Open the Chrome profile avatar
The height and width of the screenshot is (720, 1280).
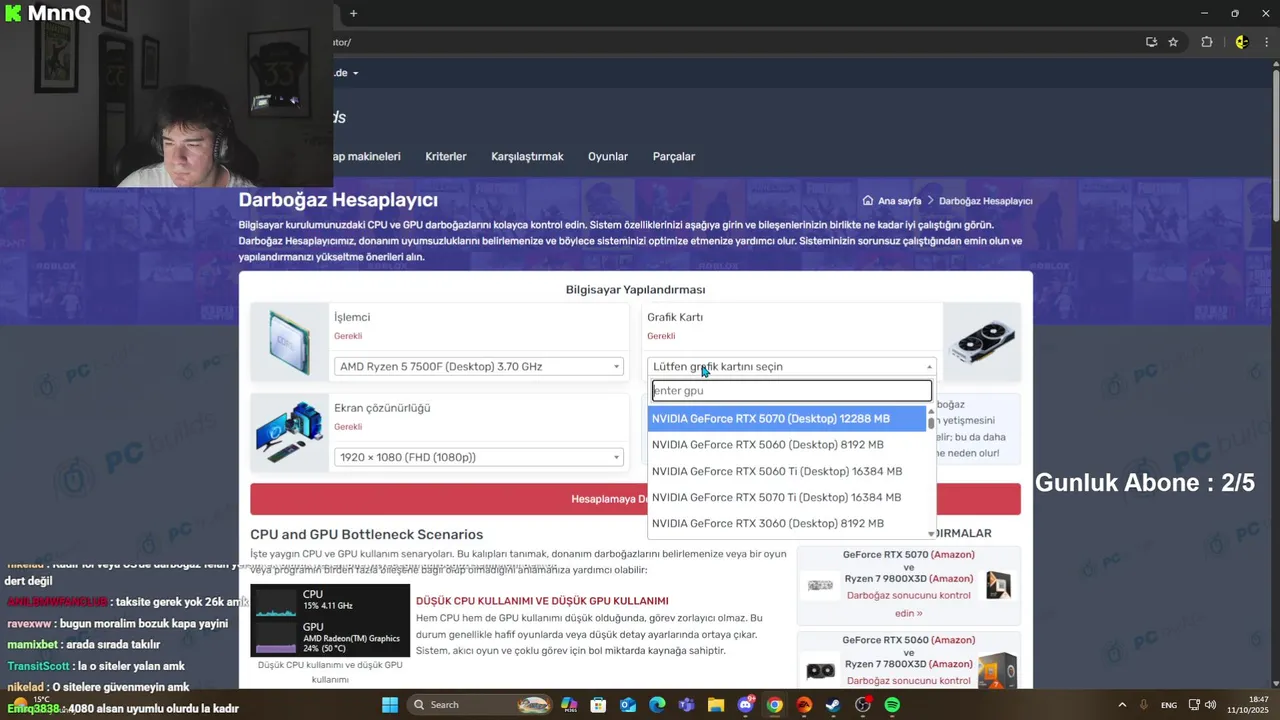click(1241, 42)
